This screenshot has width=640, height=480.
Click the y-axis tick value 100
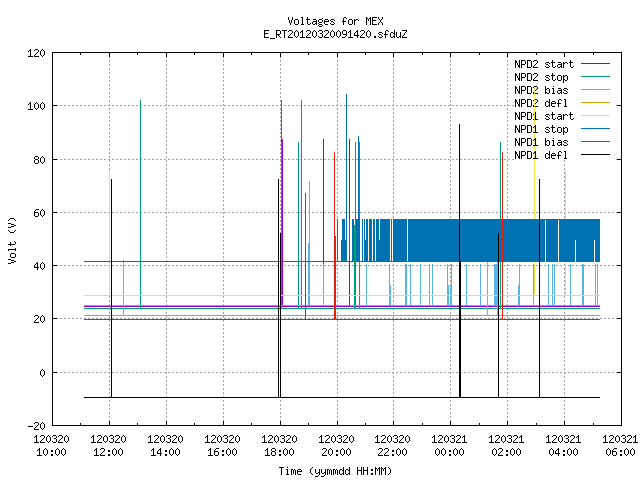coord(36,106)
